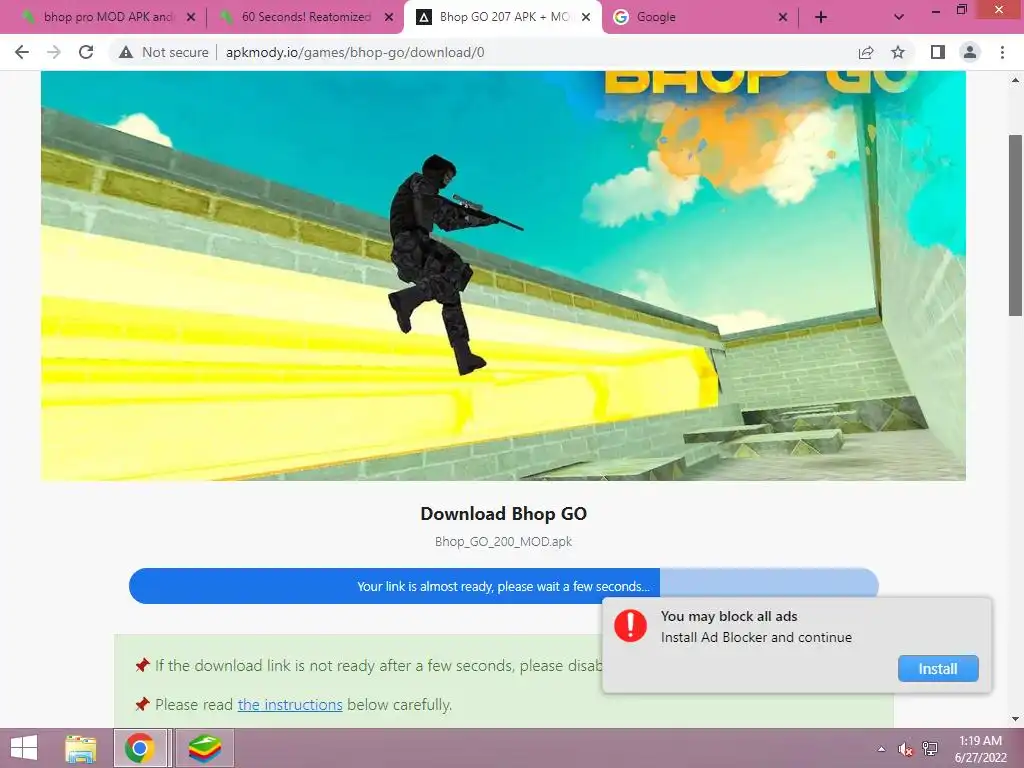Image resolution: width=1024 pixels, height=768 pixels.
Task: Click the red exclamation alert icon
Action: [630, 626]
